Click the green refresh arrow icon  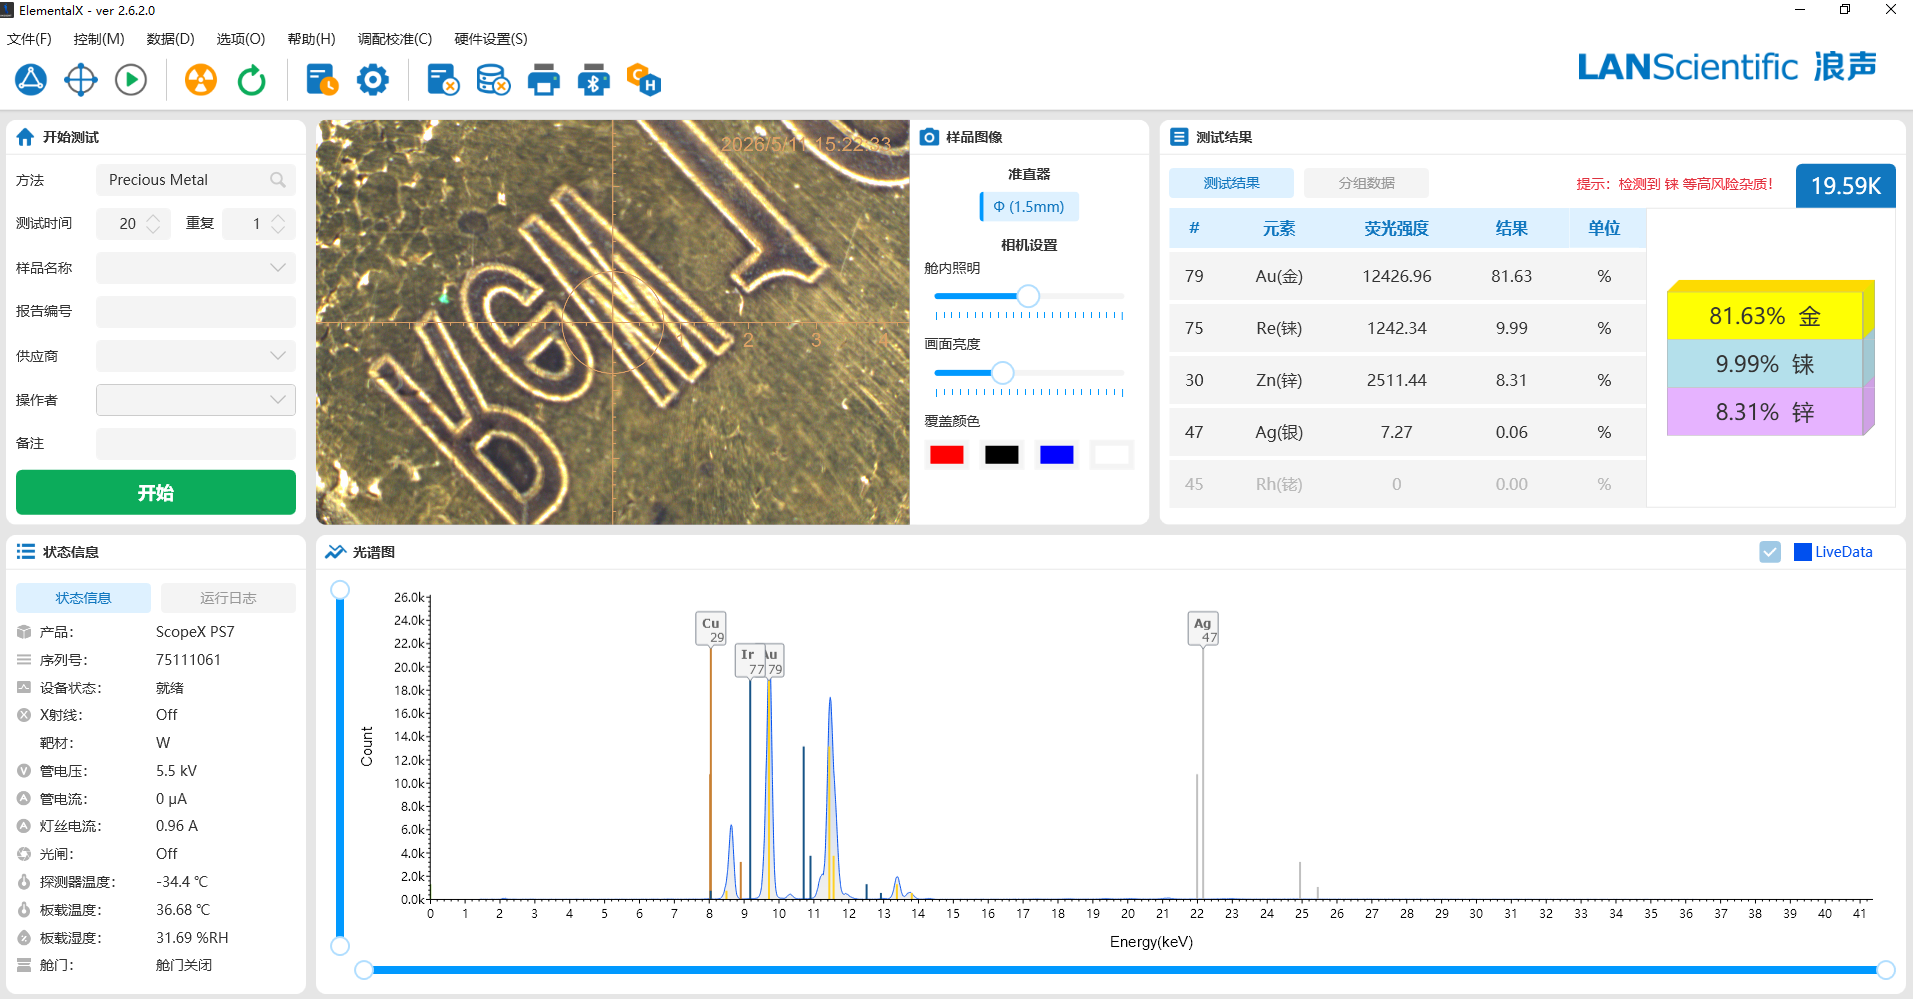(251, 80)
